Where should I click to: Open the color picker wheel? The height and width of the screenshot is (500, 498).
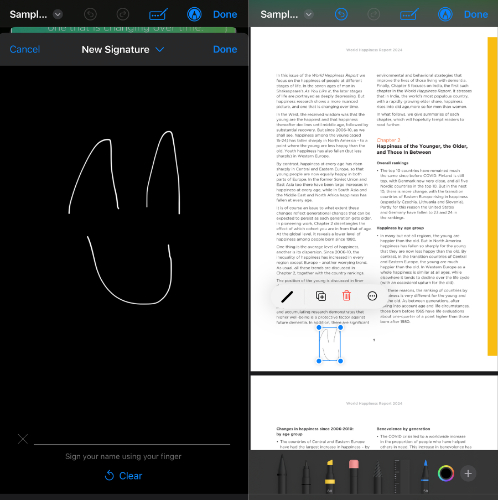coord(446,473)
